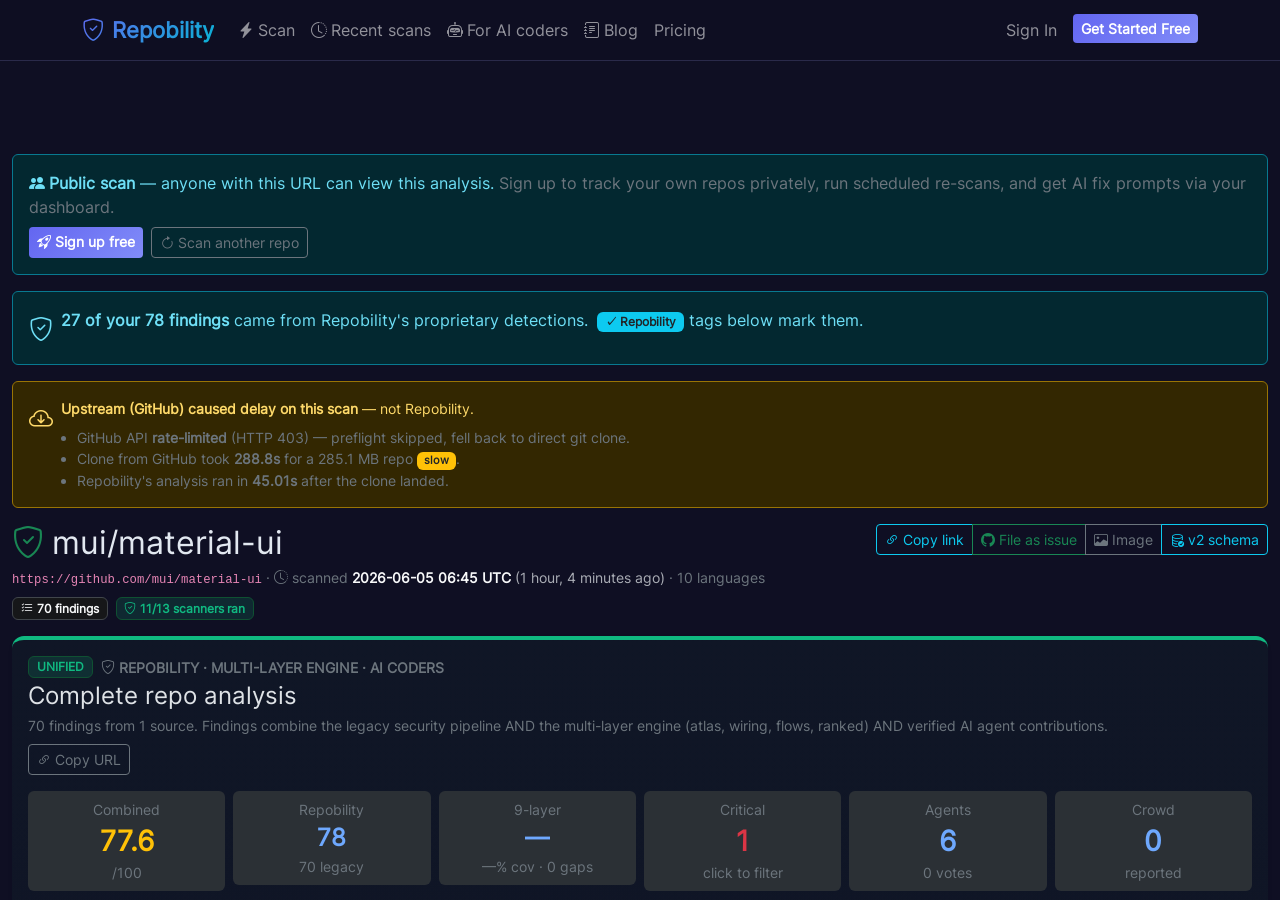Click the people icon beside Public scan

37,183
